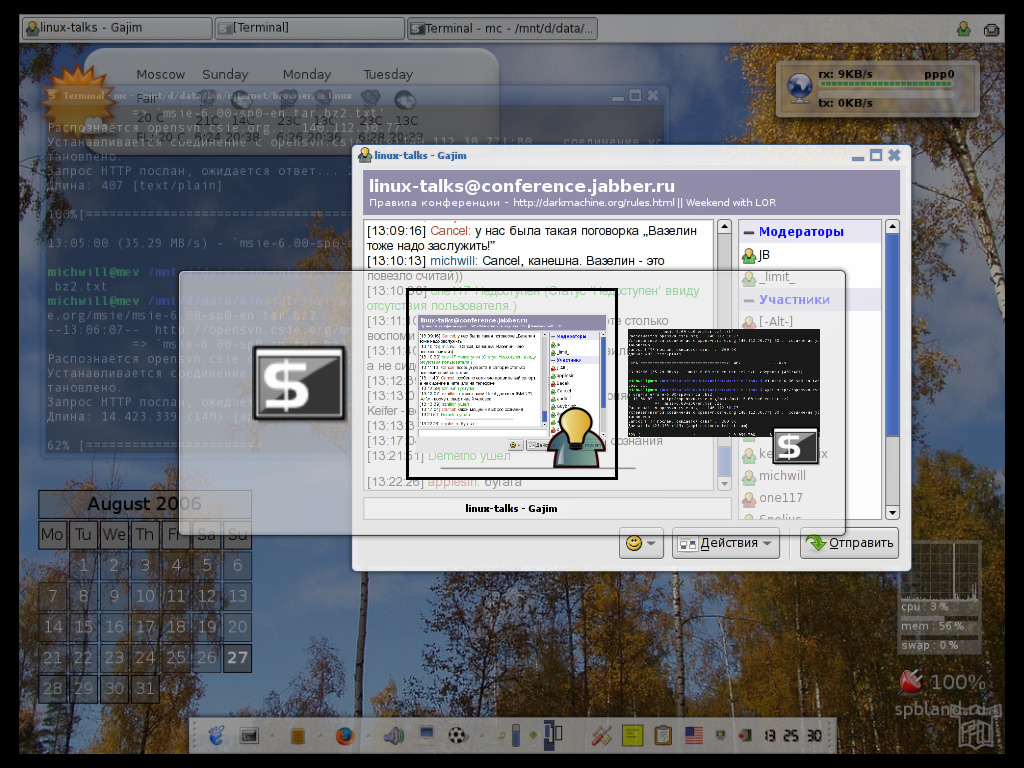Switch to the Terminal - mc taskbar item
1024x768 pixels.
pyautogui.click(x=502, y=28)
